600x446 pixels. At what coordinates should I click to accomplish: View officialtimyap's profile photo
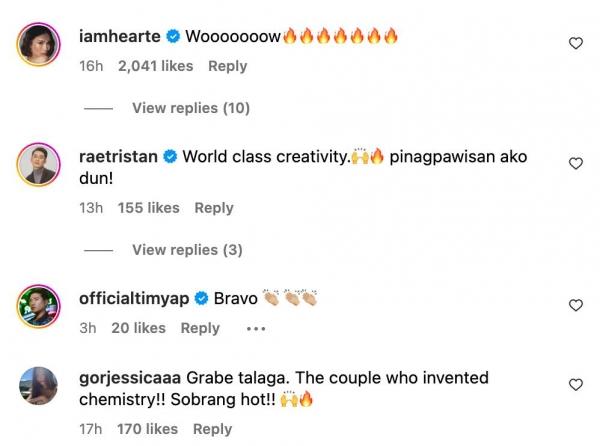(x=37, y=305)
